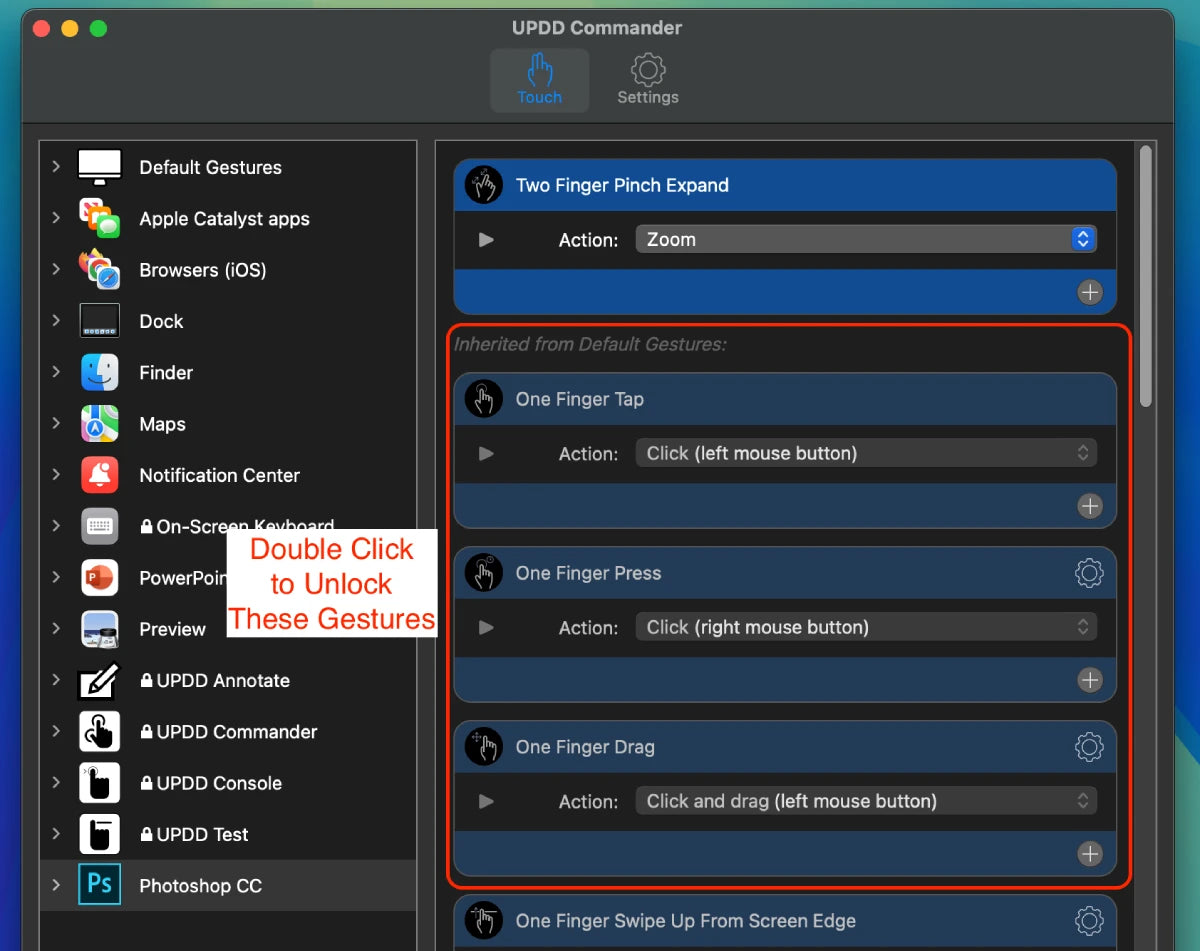Click the UPDD Console icon

point(100,783)
